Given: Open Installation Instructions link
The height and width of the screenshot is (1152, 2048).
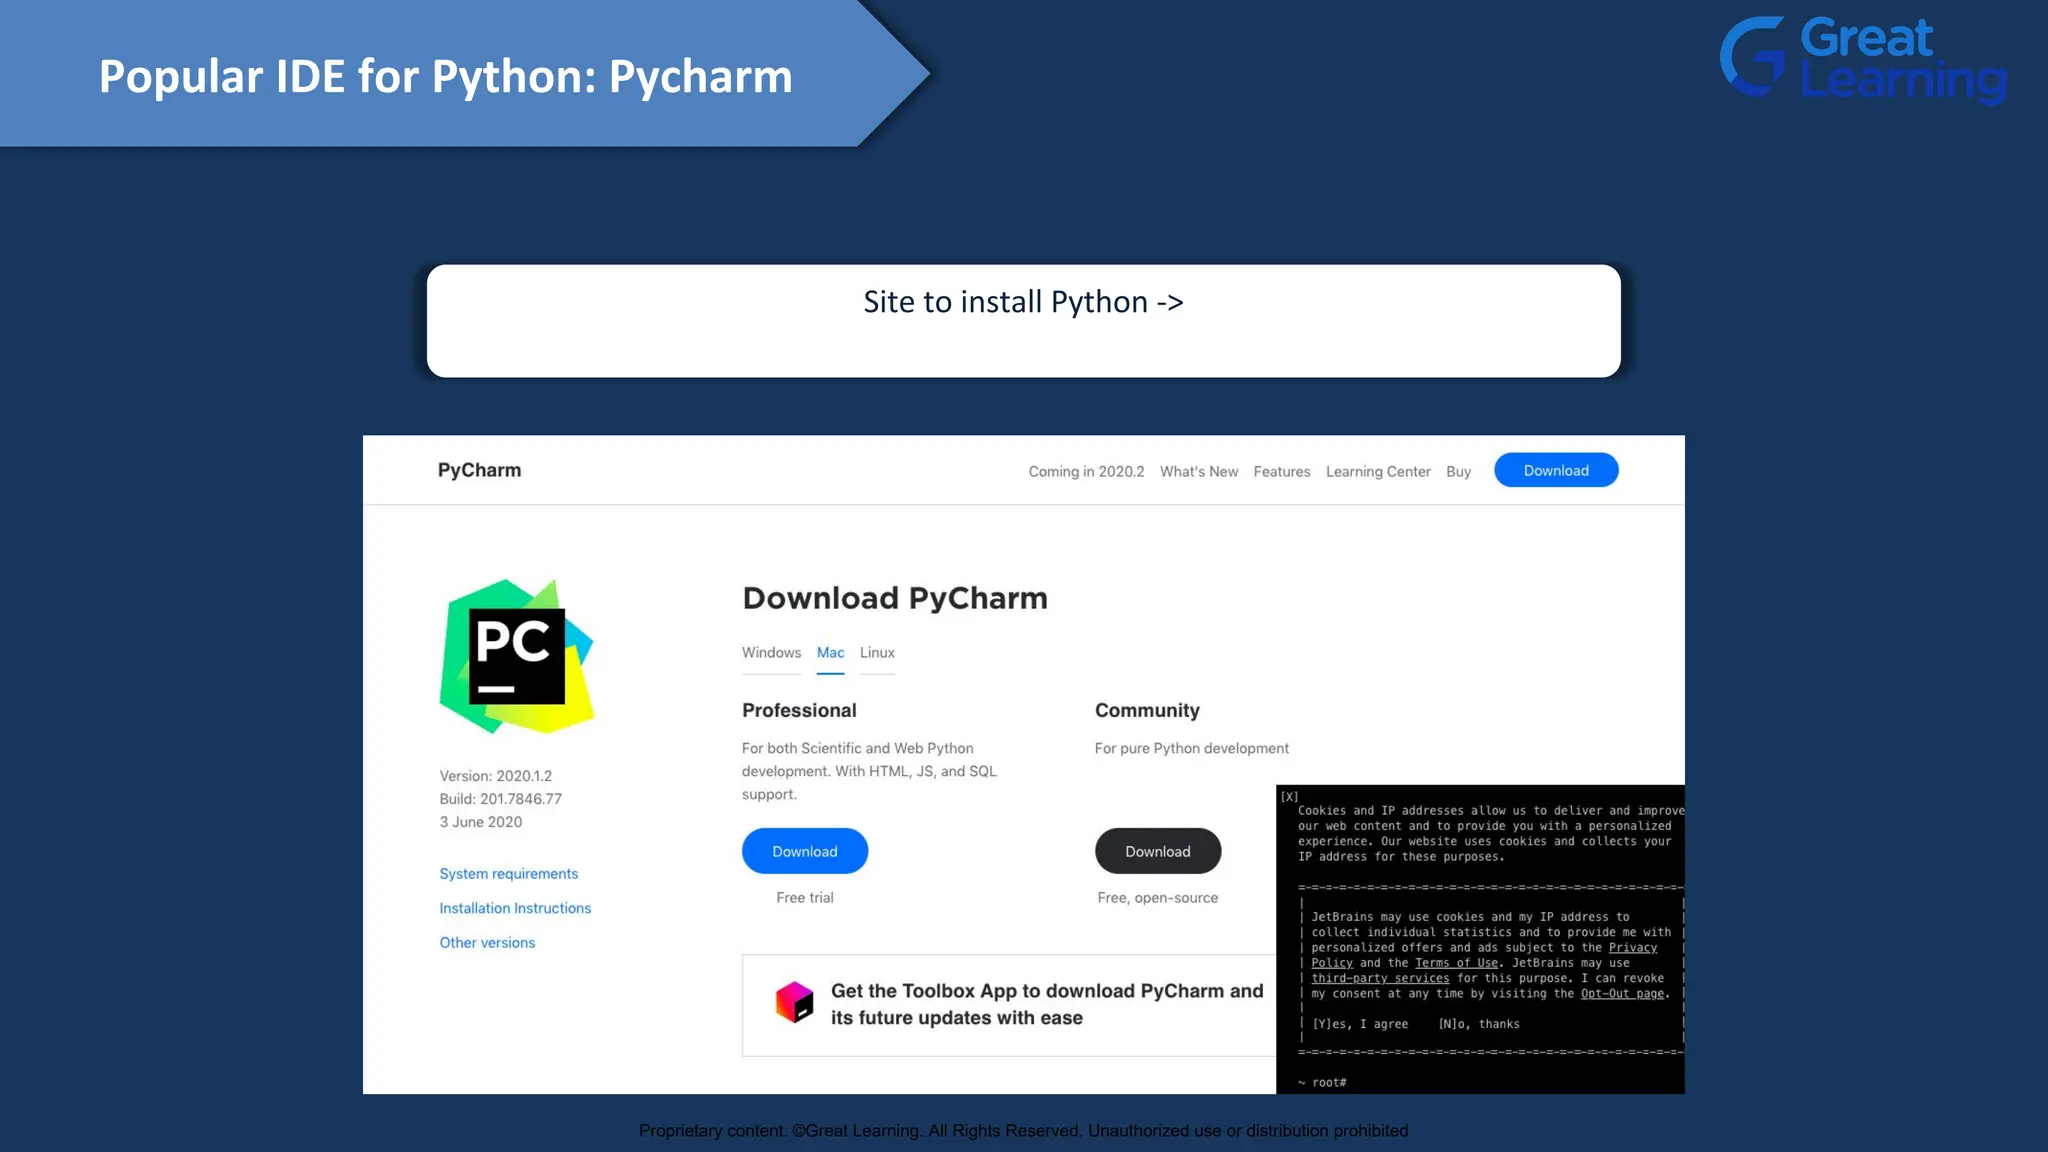Looking at the screenshot, I should pyautogui.click(x=515, y=908).
